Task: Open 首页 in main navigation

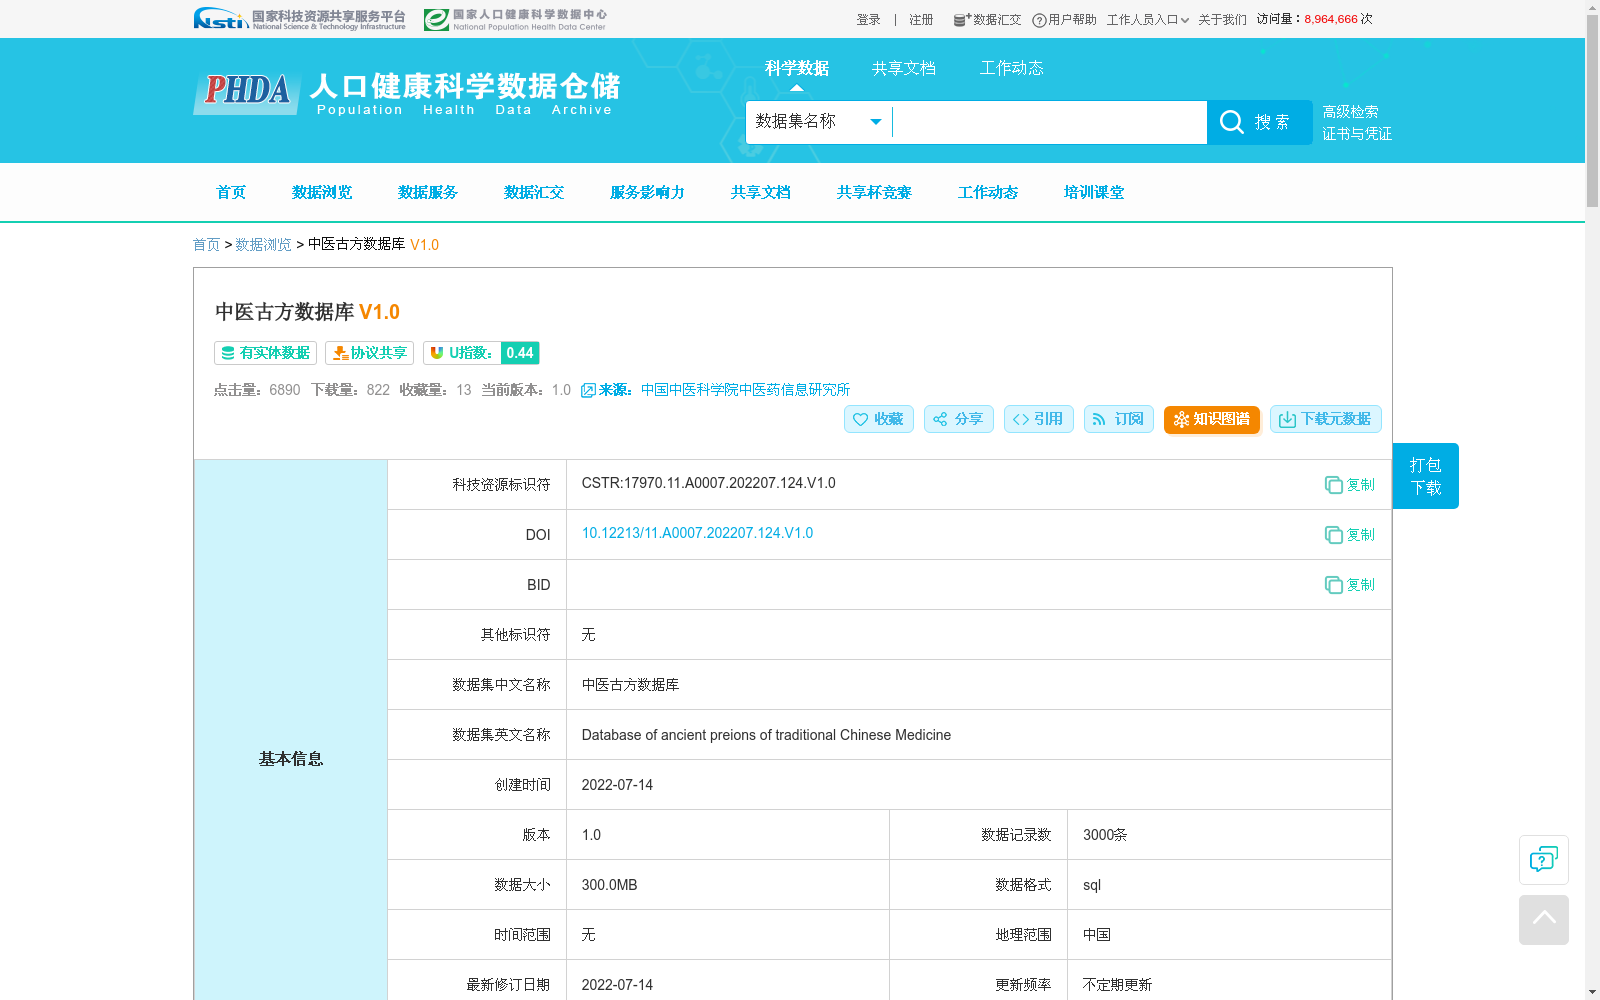Action: coord(231,192)
